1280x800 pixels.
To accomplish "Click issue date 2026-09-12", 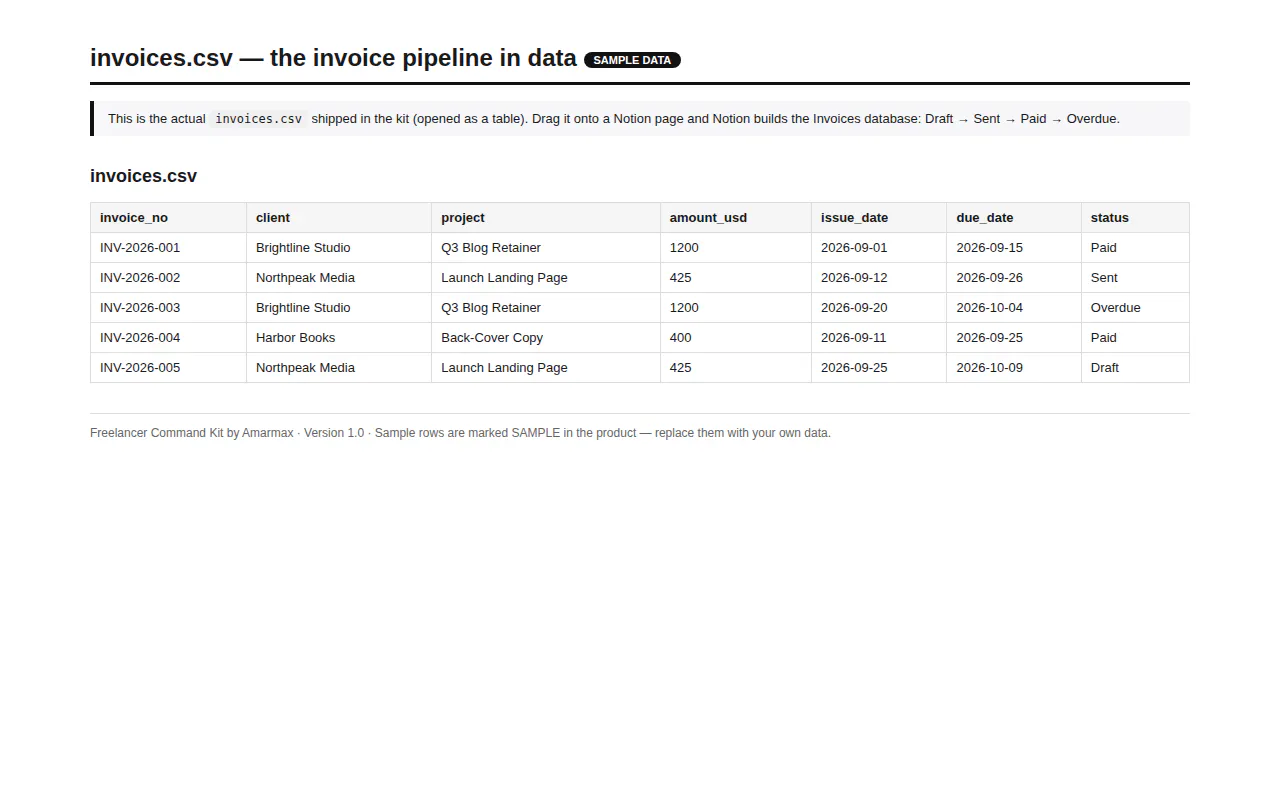I will click(879, 277).
